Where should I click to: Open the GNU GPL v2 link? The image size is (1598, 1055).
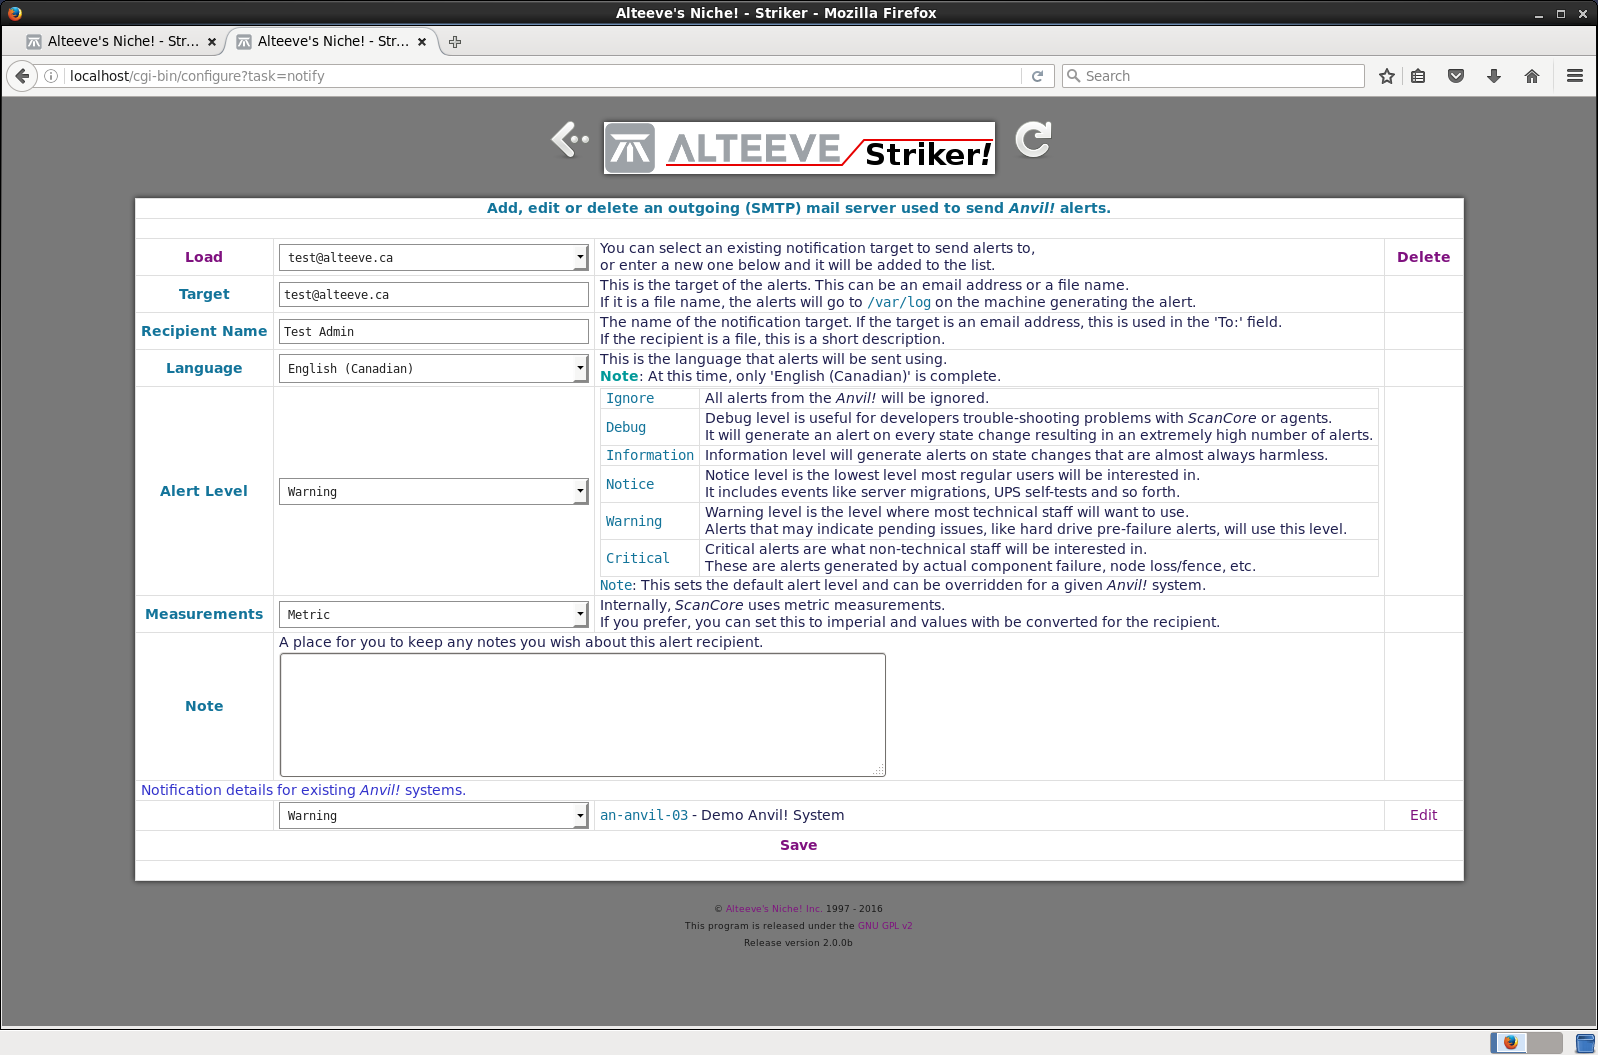tap(885, 926)
